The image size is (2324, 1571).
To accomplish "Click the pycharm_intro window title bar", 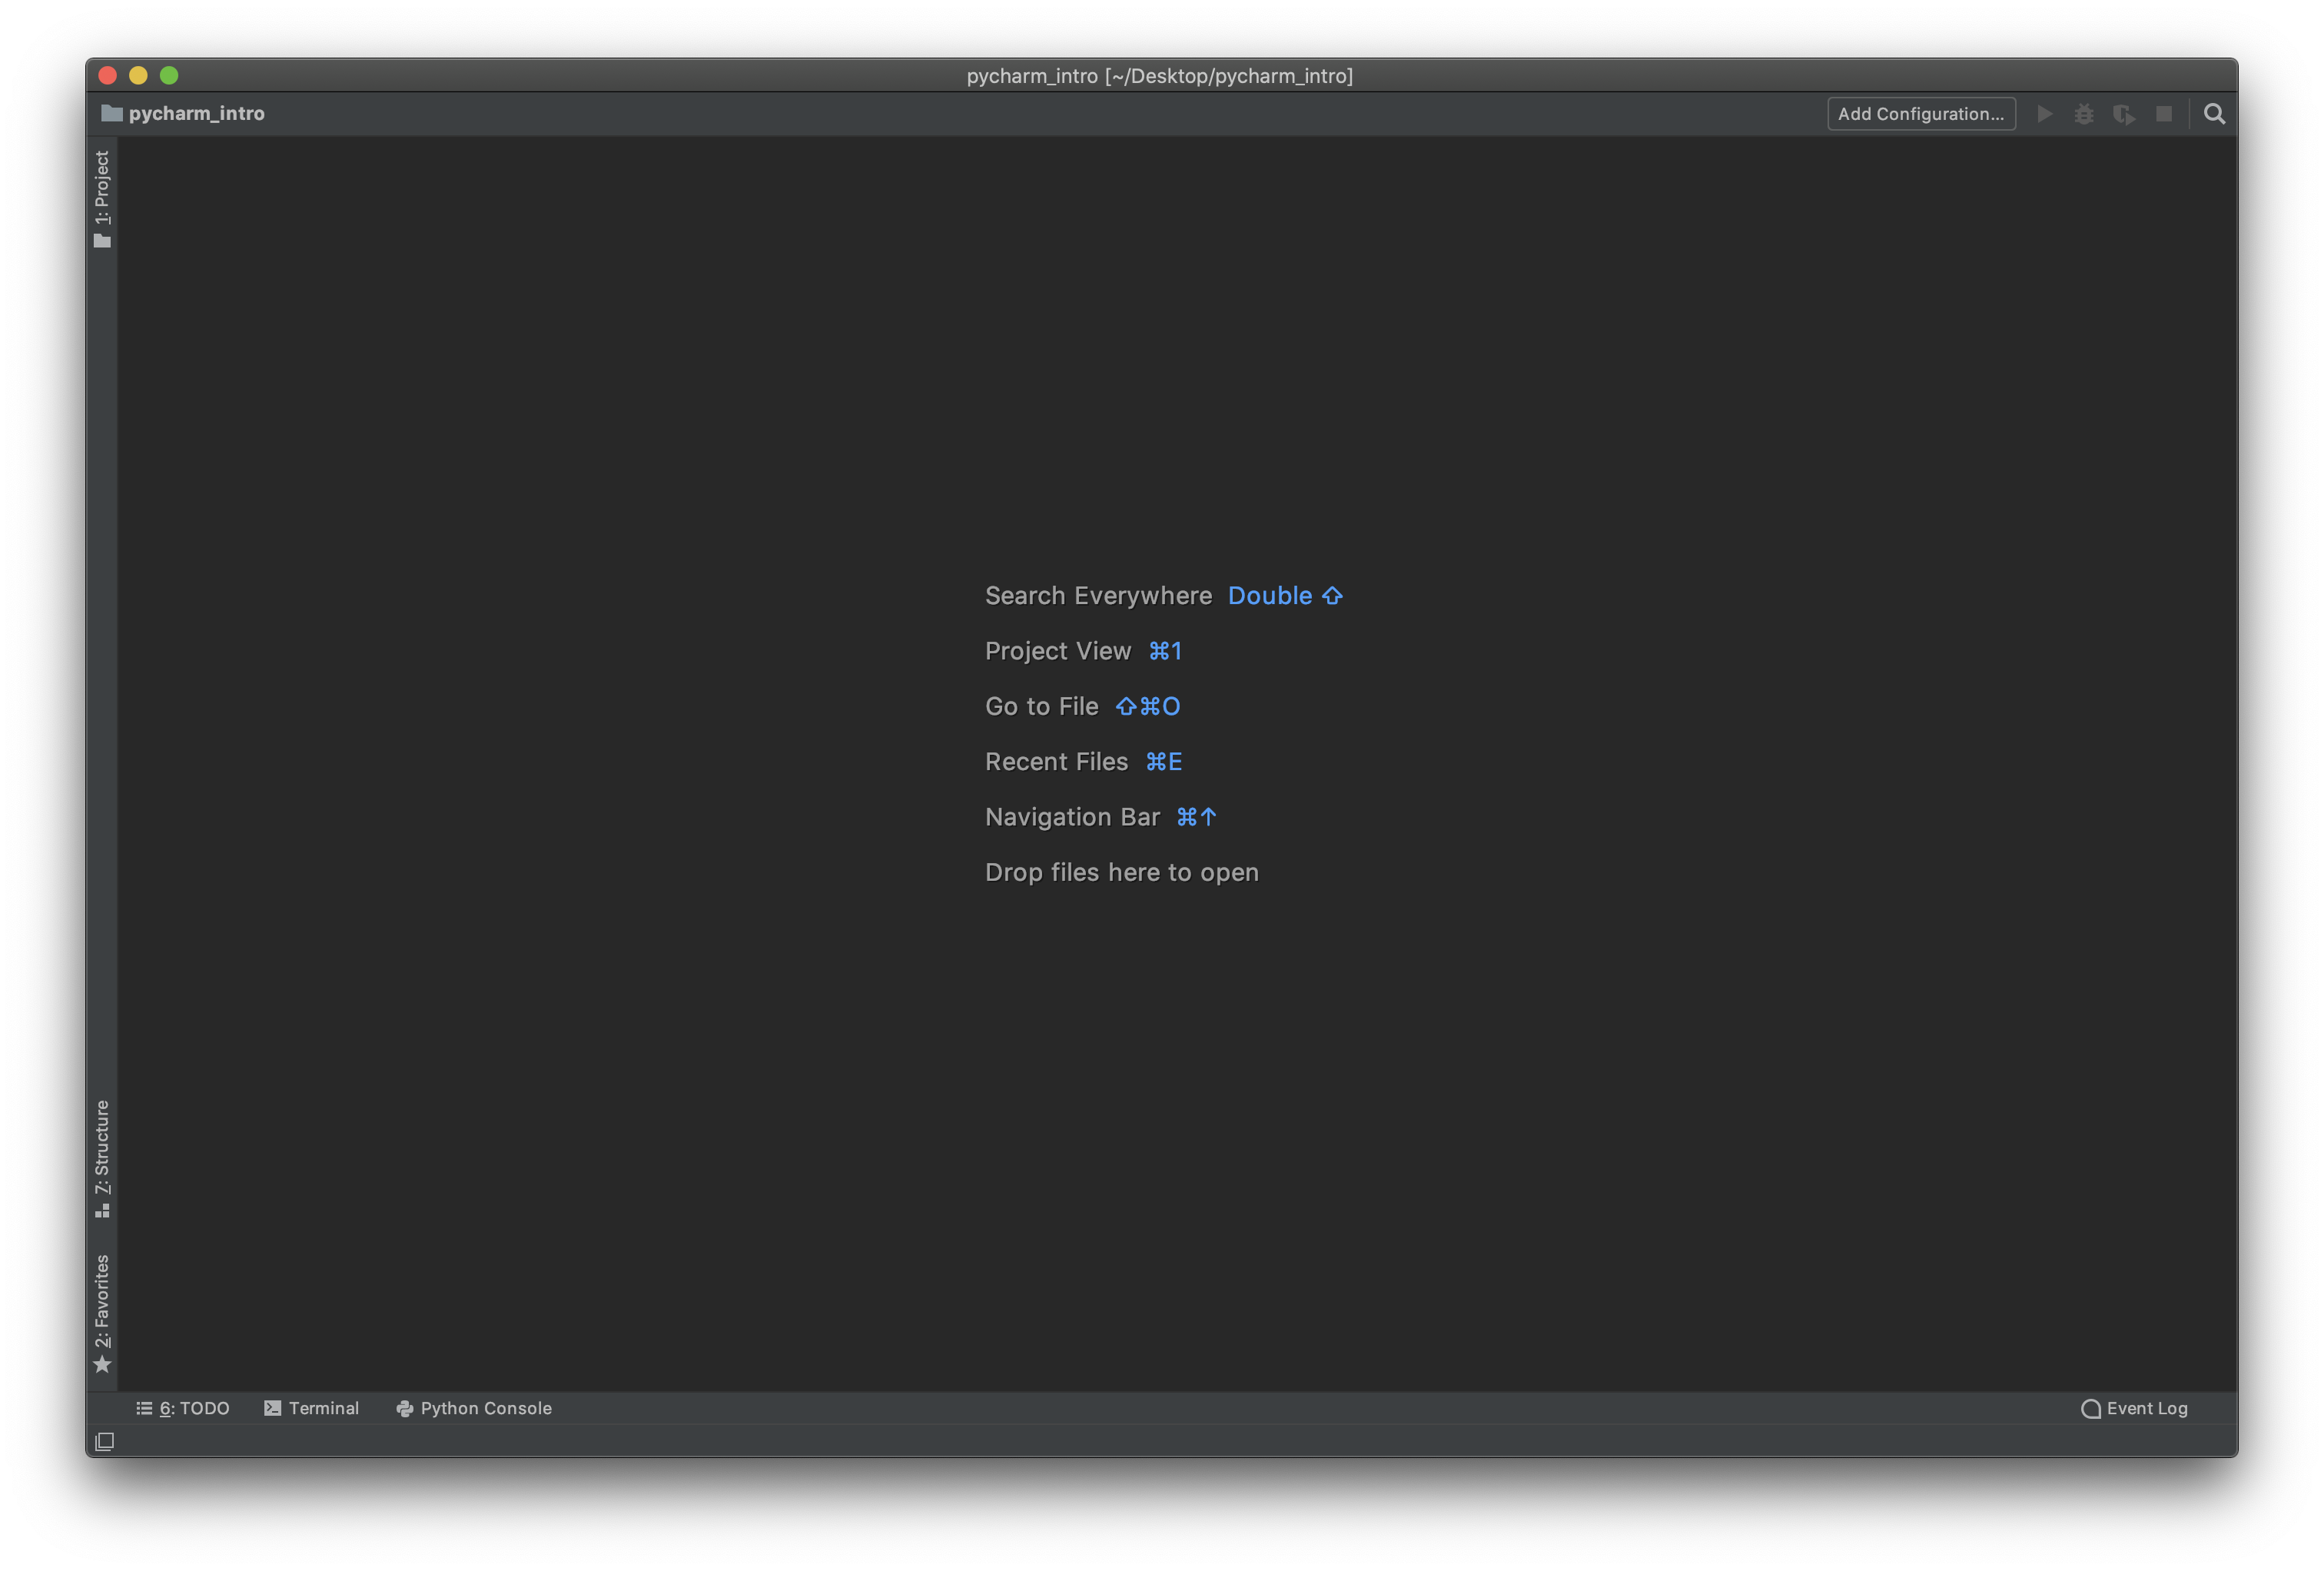I will coord(1161,75).
